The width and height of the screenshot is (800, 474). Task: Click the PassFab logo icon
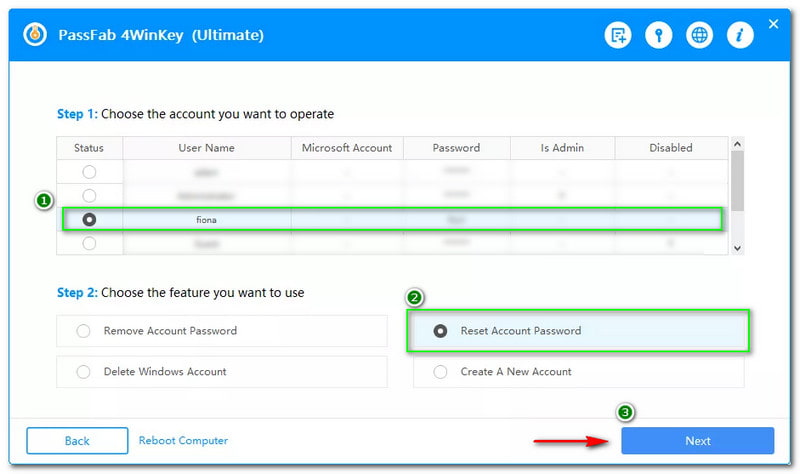(37, 35)
